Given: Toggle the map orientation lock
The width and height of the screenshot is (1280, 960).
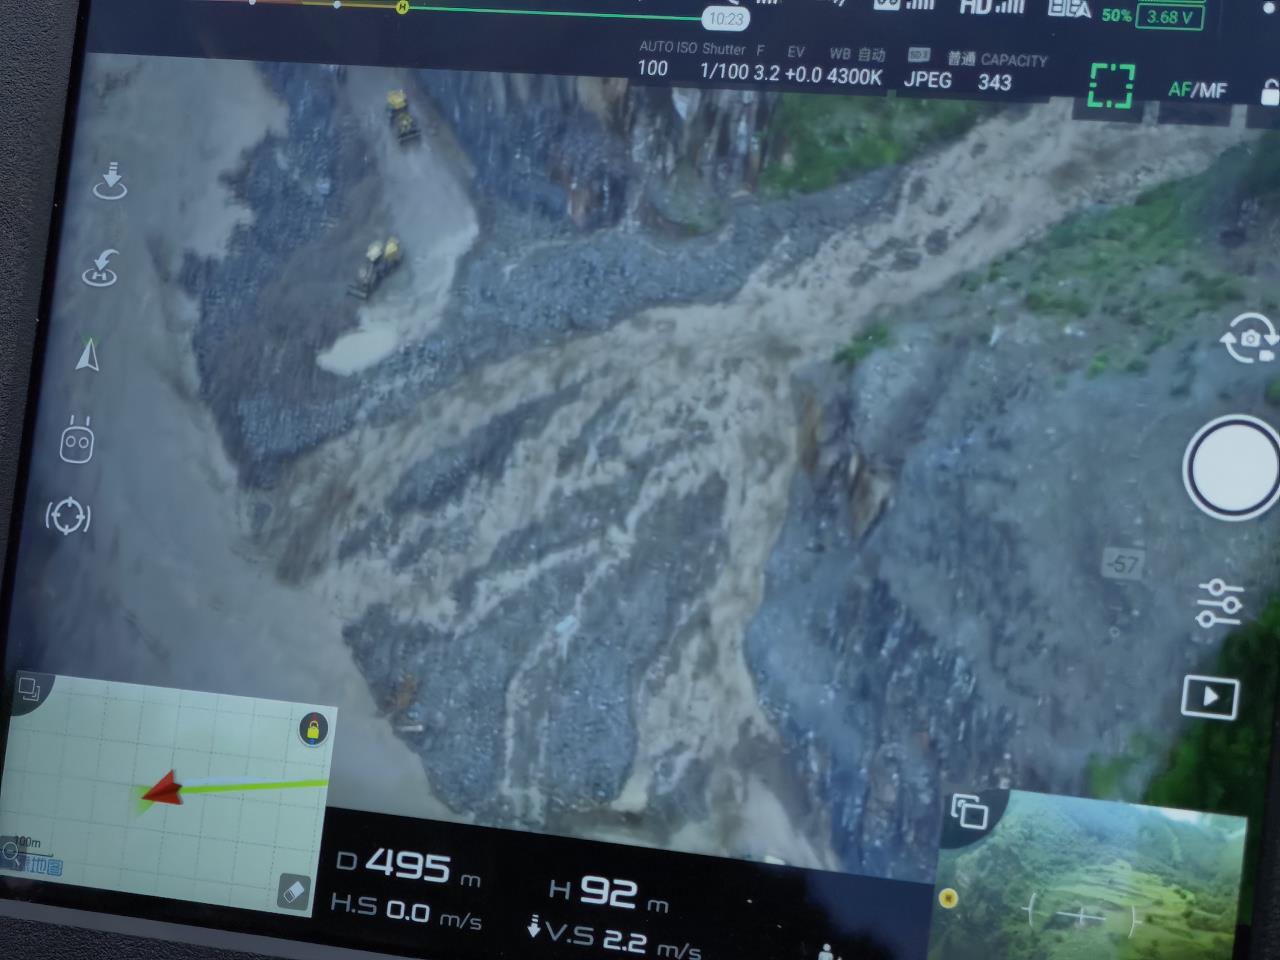Looking at the screenshot, I should [313, 729].
